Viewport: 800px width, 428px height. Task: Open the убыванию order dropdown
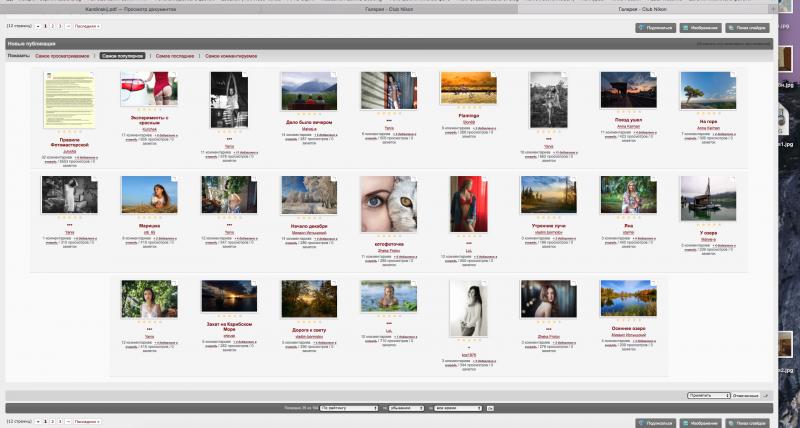pyautogui.click(x=406, y=408)
